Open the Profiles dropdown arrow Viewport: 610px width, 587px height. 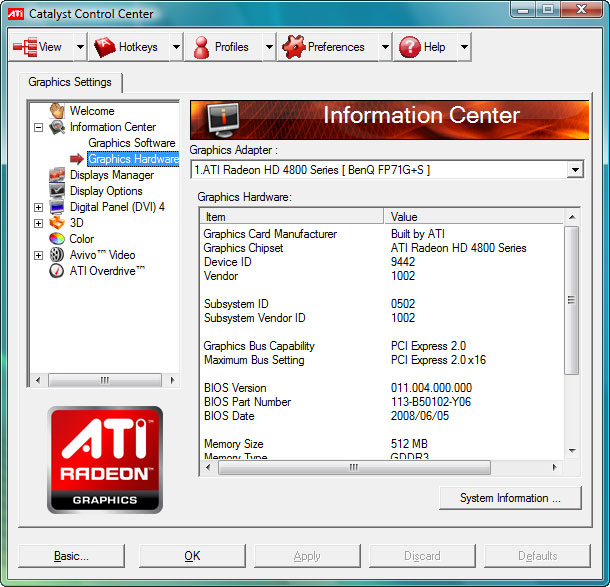(269, 47)
